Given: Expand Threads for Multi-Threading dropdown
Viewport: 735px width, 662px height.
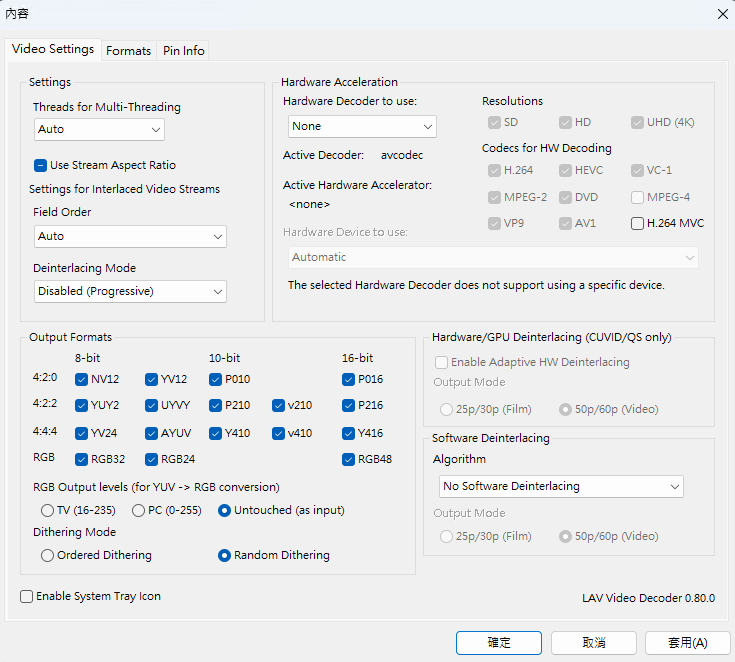Looking at the screenshot, I should pos(99,129).
